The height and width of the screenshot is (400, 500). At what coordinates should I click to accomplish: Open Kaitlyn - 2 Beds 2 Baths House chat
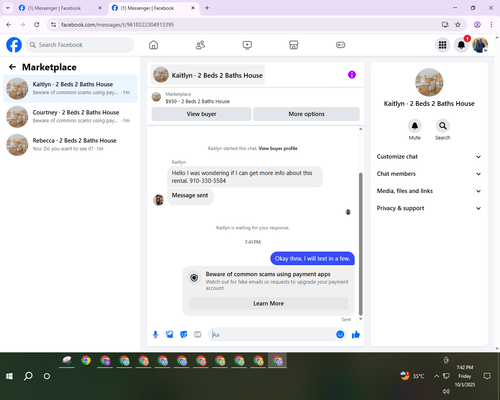tap(70, 89)
